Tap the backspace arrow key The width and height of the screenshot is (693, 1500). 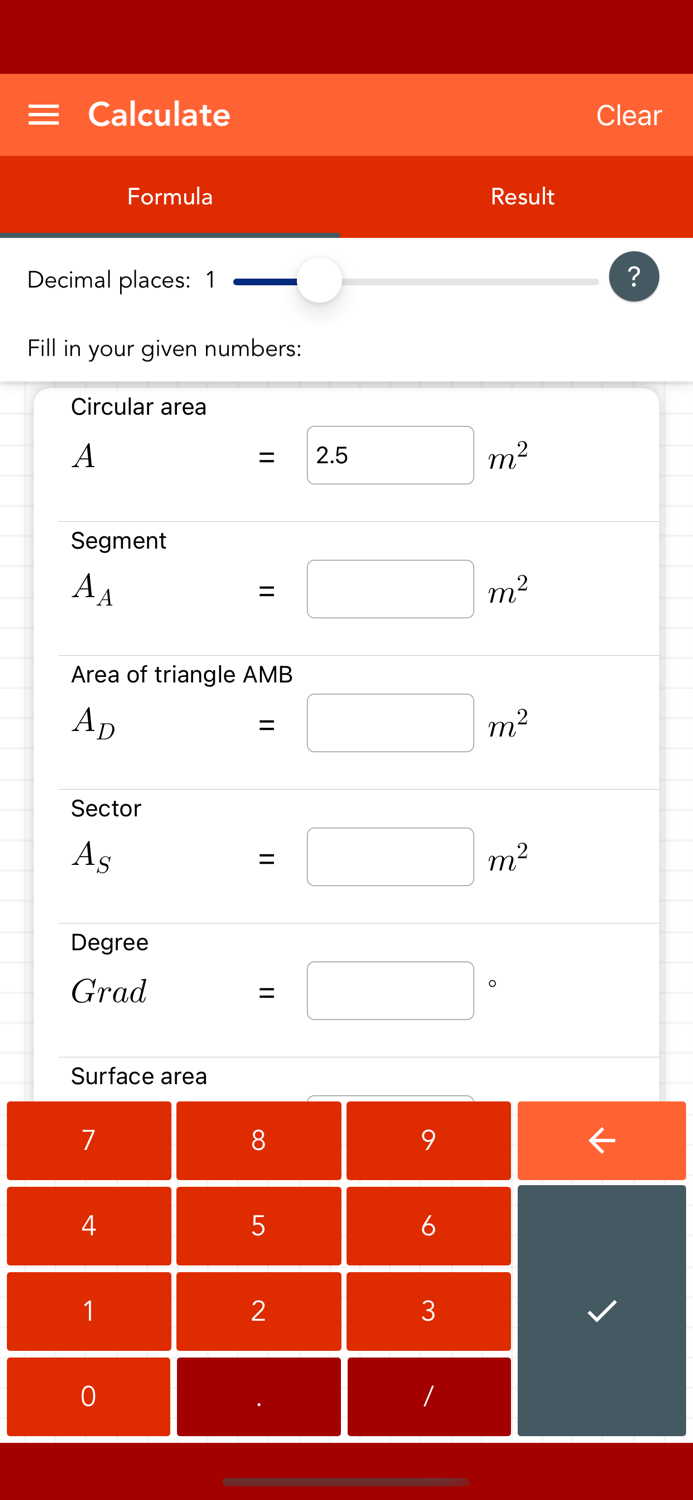click(x=602, y=1140)
